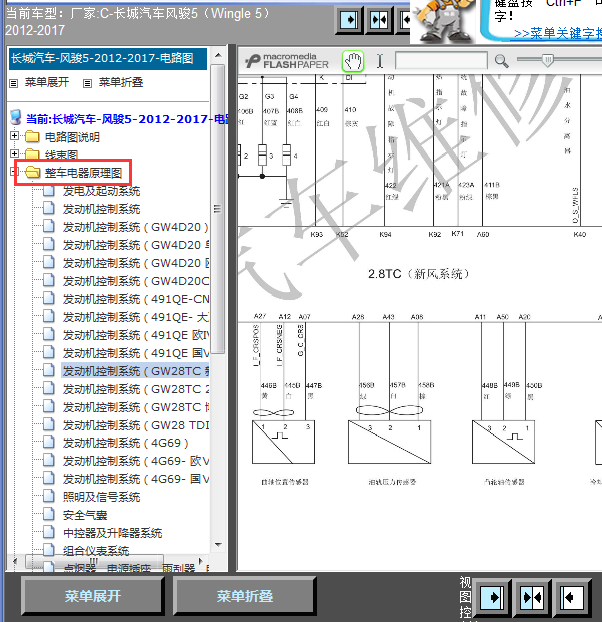602x622 pixels.
Task: Click horizontal scrollbar right arrow in tree
Action: click(x=201, y=561)
